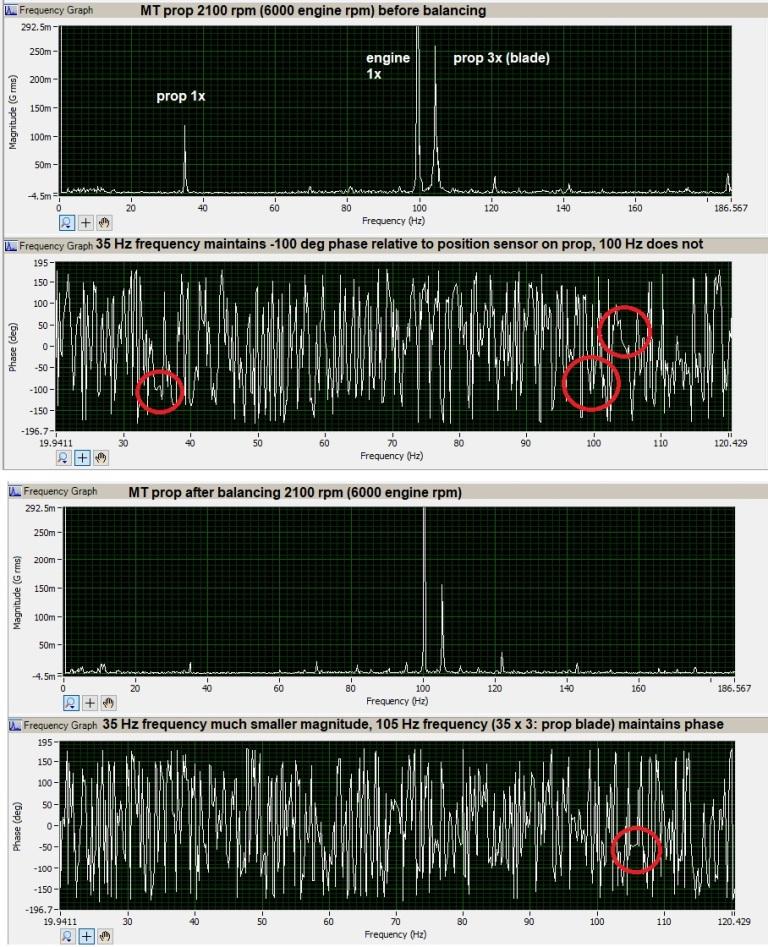Select pan hand tool under before-balancing magnitude graph
The image size is (768, 947).
pos(103,222)
